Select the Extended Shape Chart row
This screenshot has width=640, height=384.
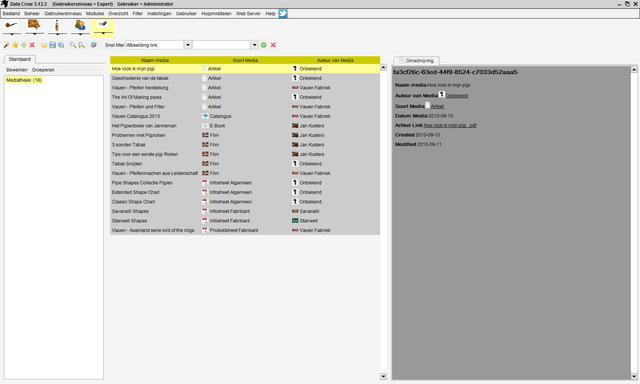coord(245,192)
